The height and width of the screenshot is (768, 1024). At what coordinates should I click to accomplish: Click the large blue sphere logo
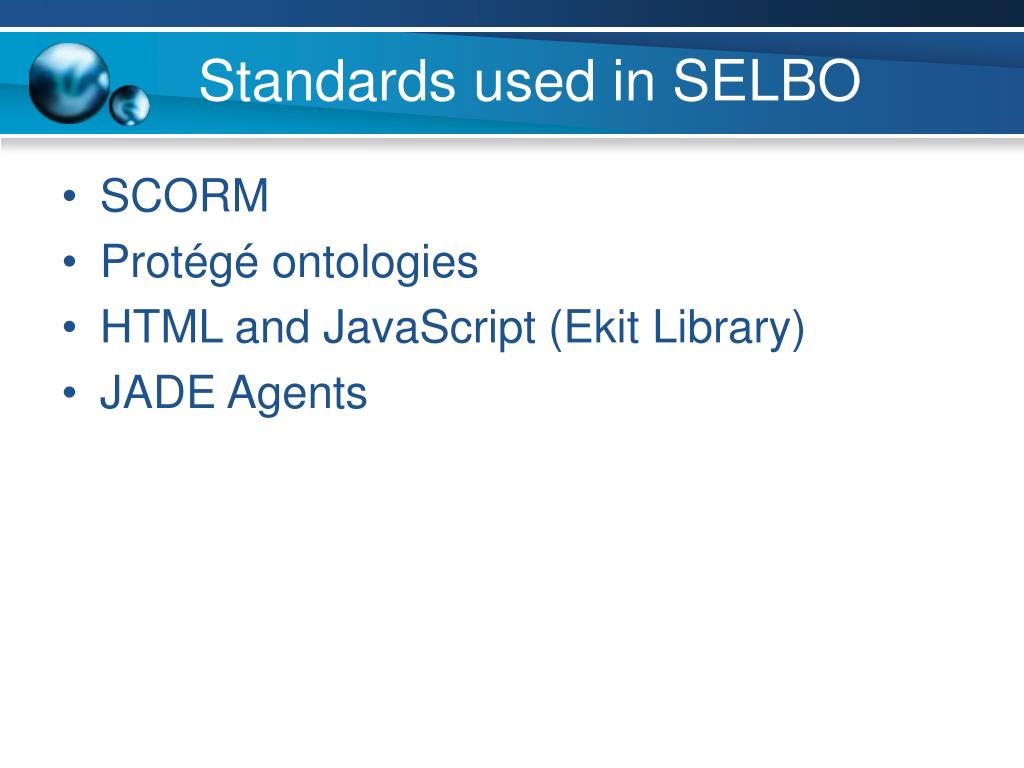tap(69, 83)
